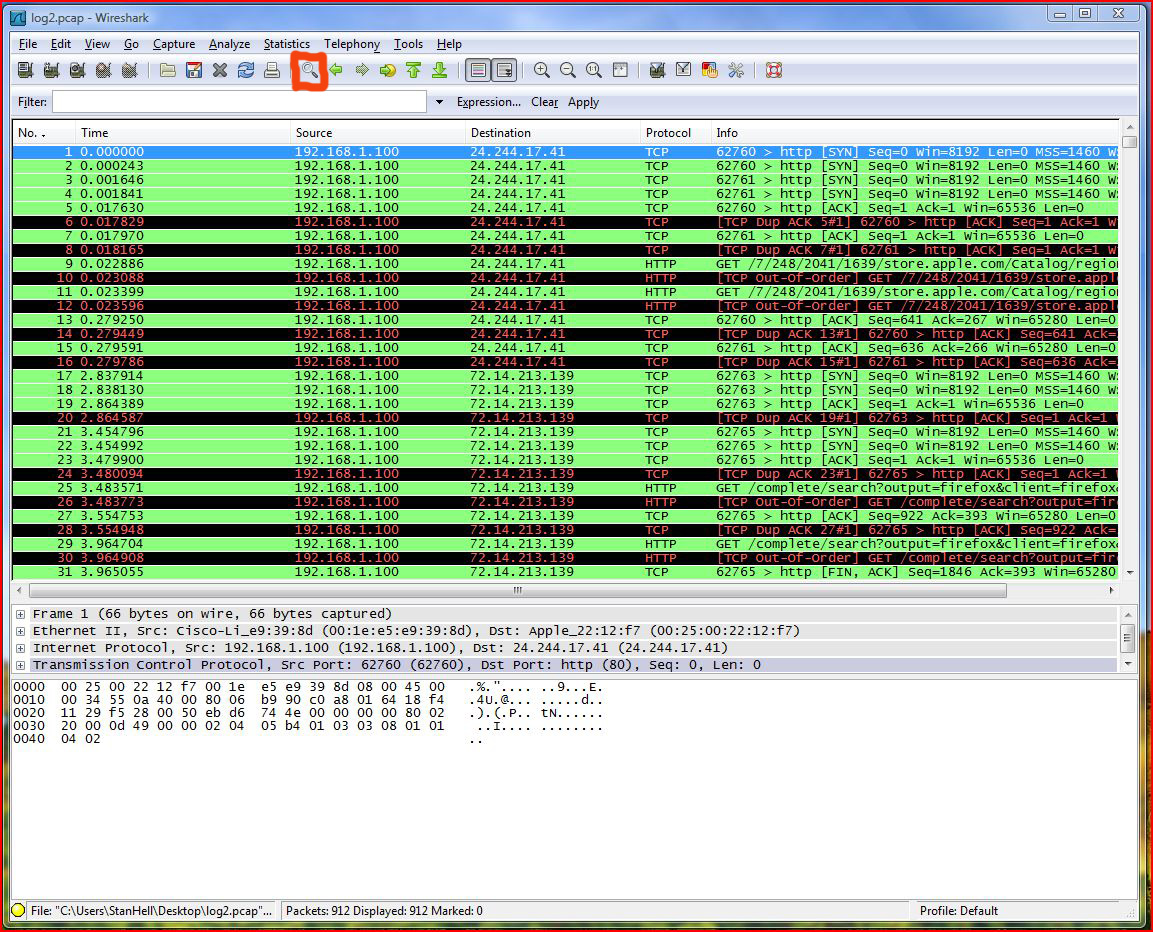Screen dimensions: 1153x932
Task: Open the coloring rules editor
Action: pos(710,71)
